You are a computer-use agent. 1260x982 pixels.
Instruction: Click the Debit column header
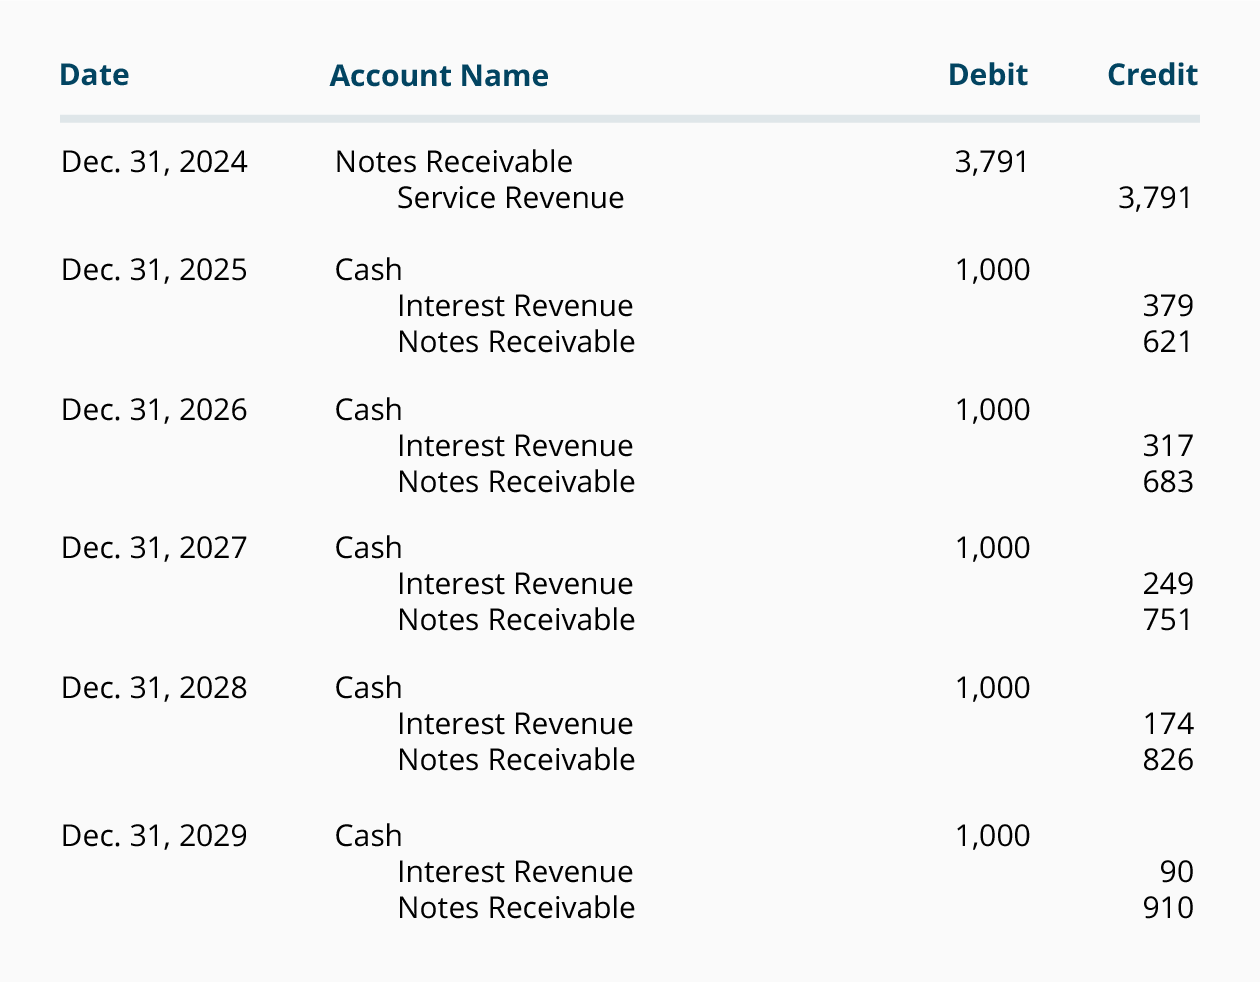pos(988,75)
